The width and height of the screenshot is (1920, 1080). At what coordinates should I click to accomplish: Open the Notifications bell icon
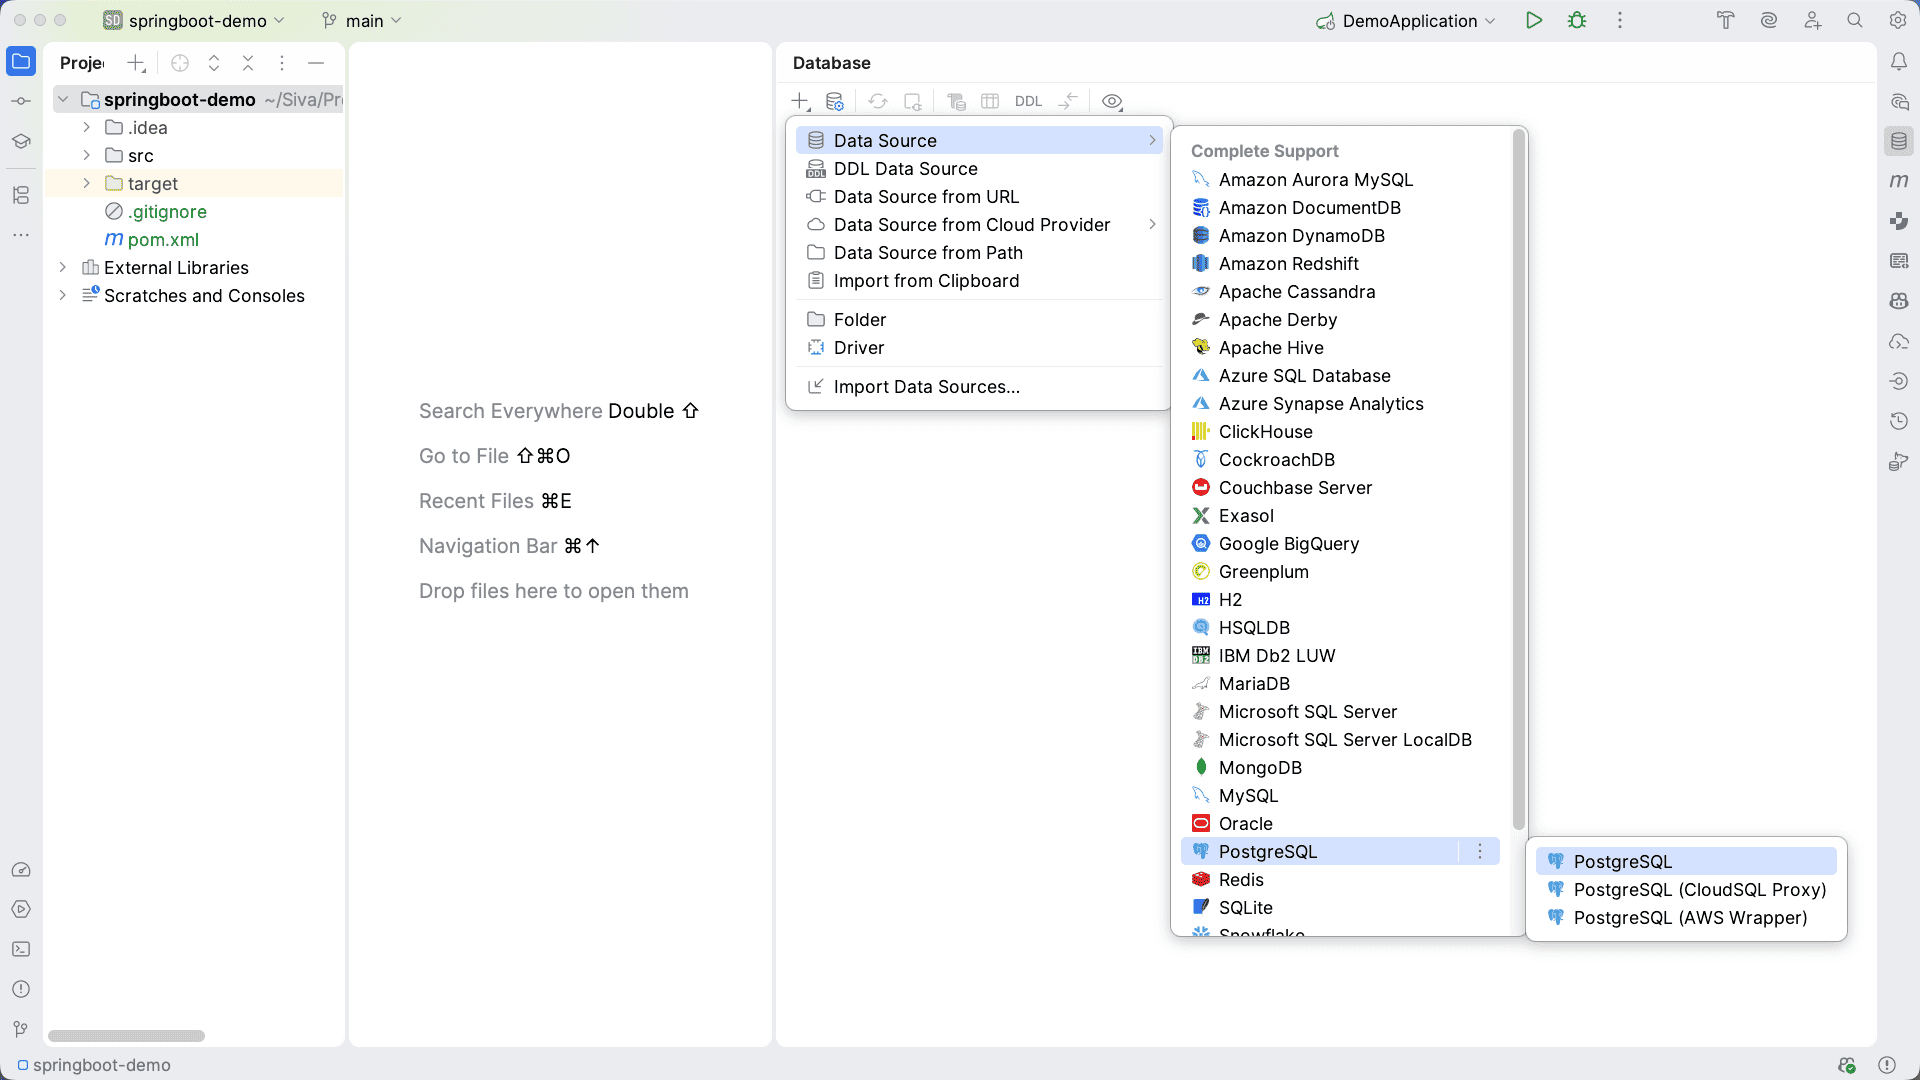[x=1899, y=62]
